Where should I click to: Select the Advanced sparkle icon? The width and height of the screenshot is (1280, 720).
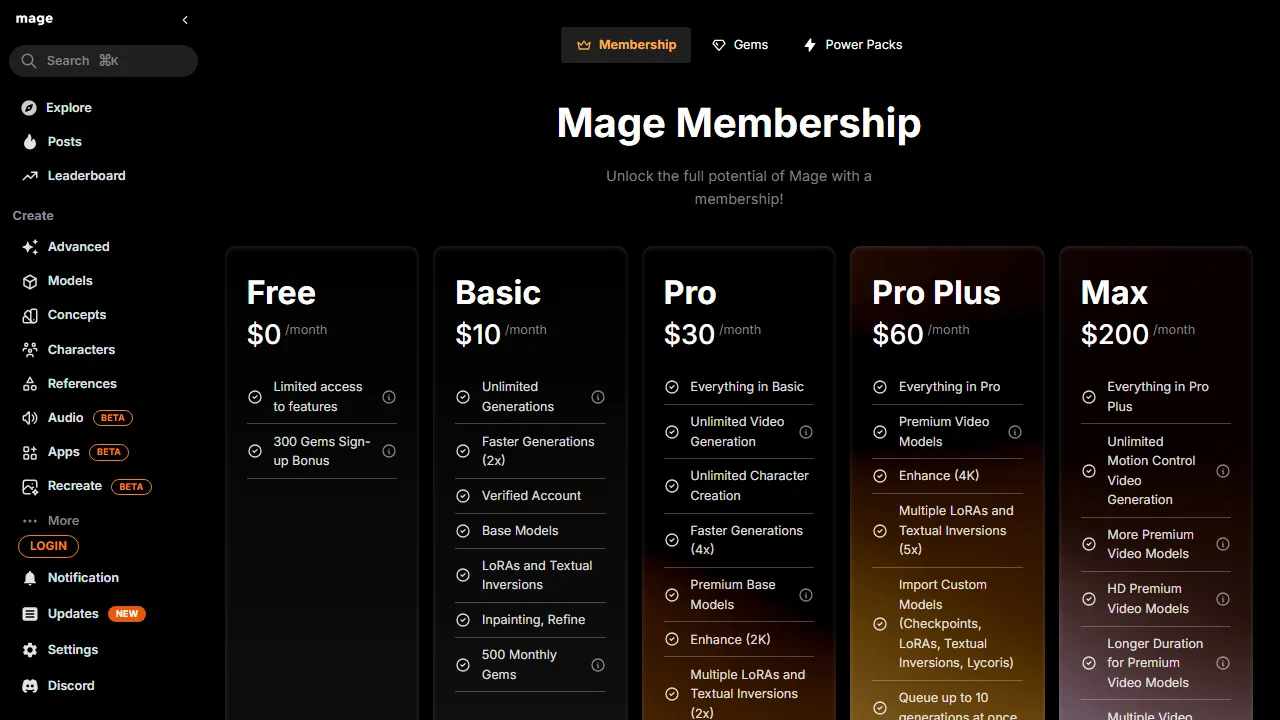coord(30,247)
